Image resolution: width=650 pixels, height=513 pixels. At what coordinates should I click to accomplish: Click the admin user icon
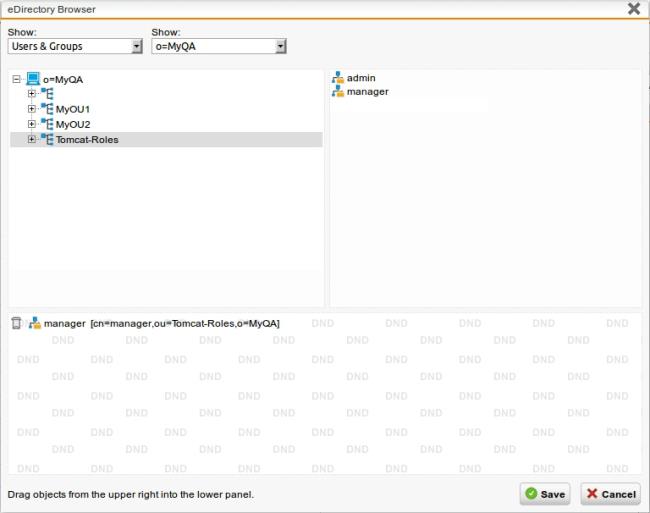[x=338, y=77]
